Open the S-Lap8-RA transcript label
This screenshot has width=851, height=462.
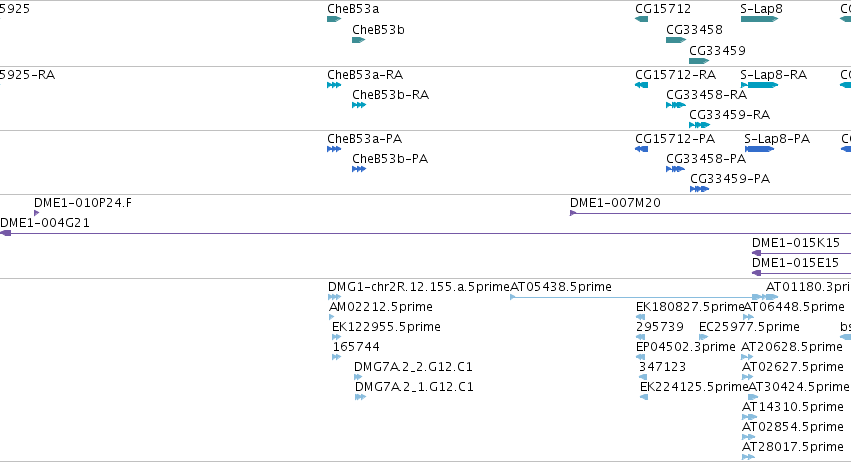pos(773,75)
